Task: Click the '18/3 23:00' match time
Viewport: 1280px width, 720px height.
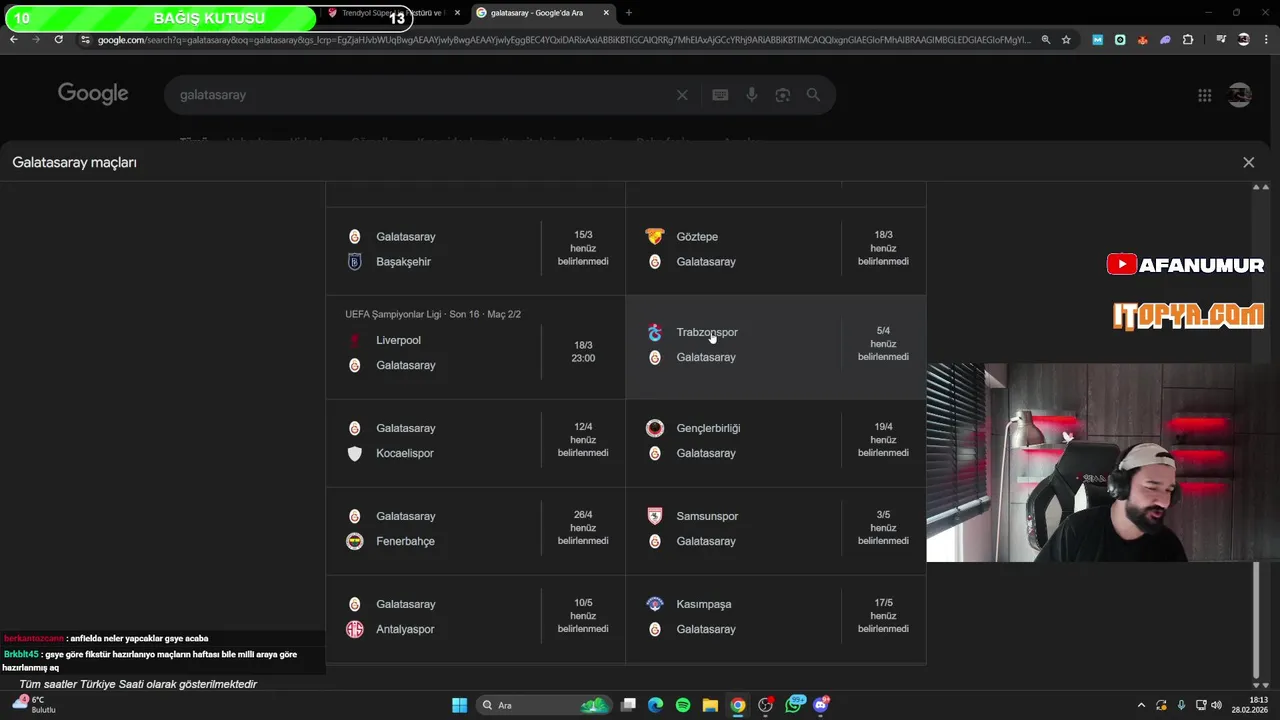Action: [583, 351]
